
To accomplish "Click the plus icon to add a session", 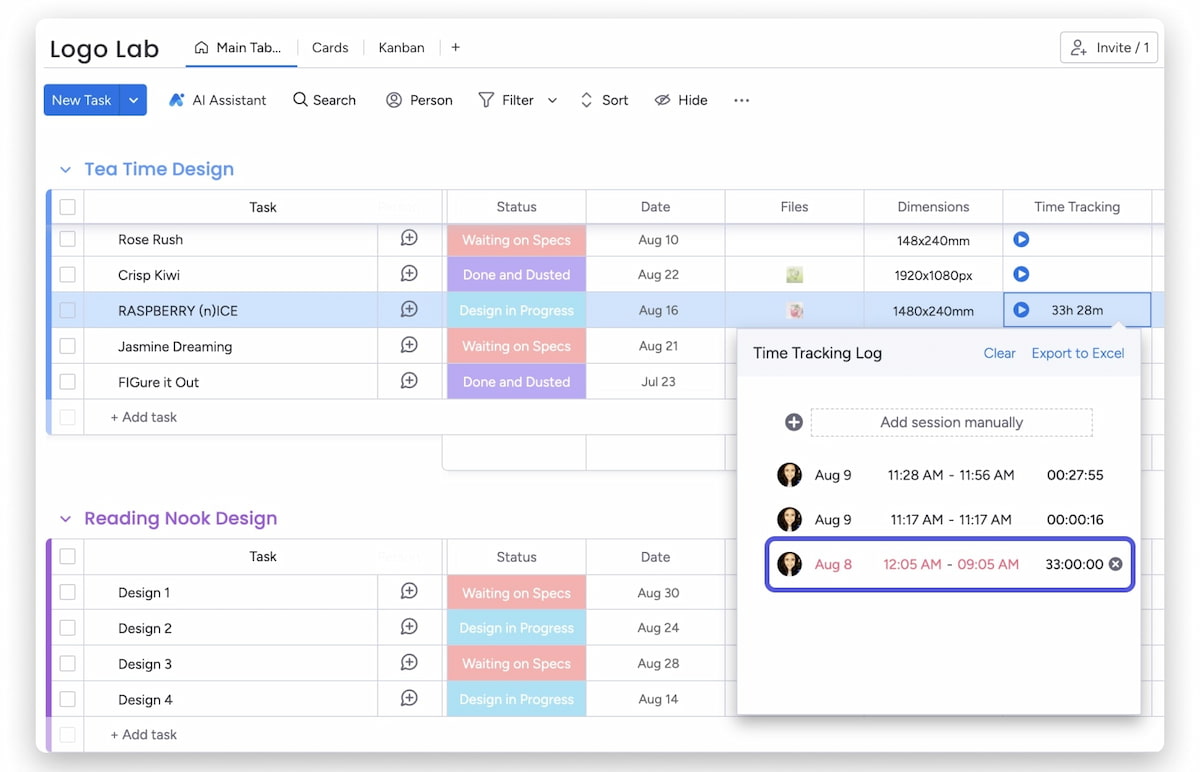I will [793, 422].
